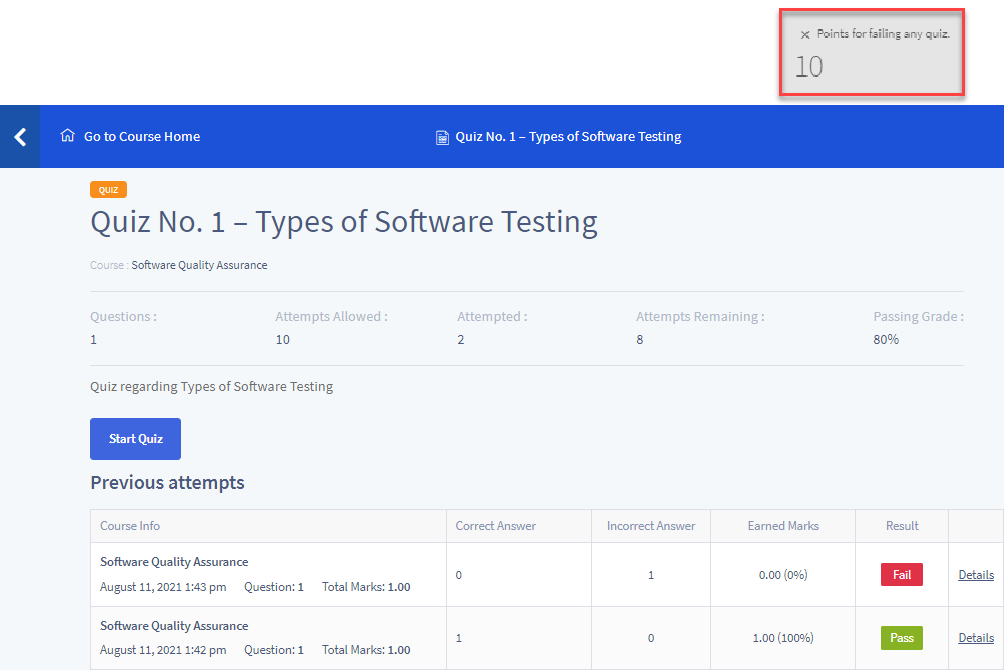This screenshot has width=1004, height=670.
Task: Select the Earned Marks column header
Action: [782, 526]
